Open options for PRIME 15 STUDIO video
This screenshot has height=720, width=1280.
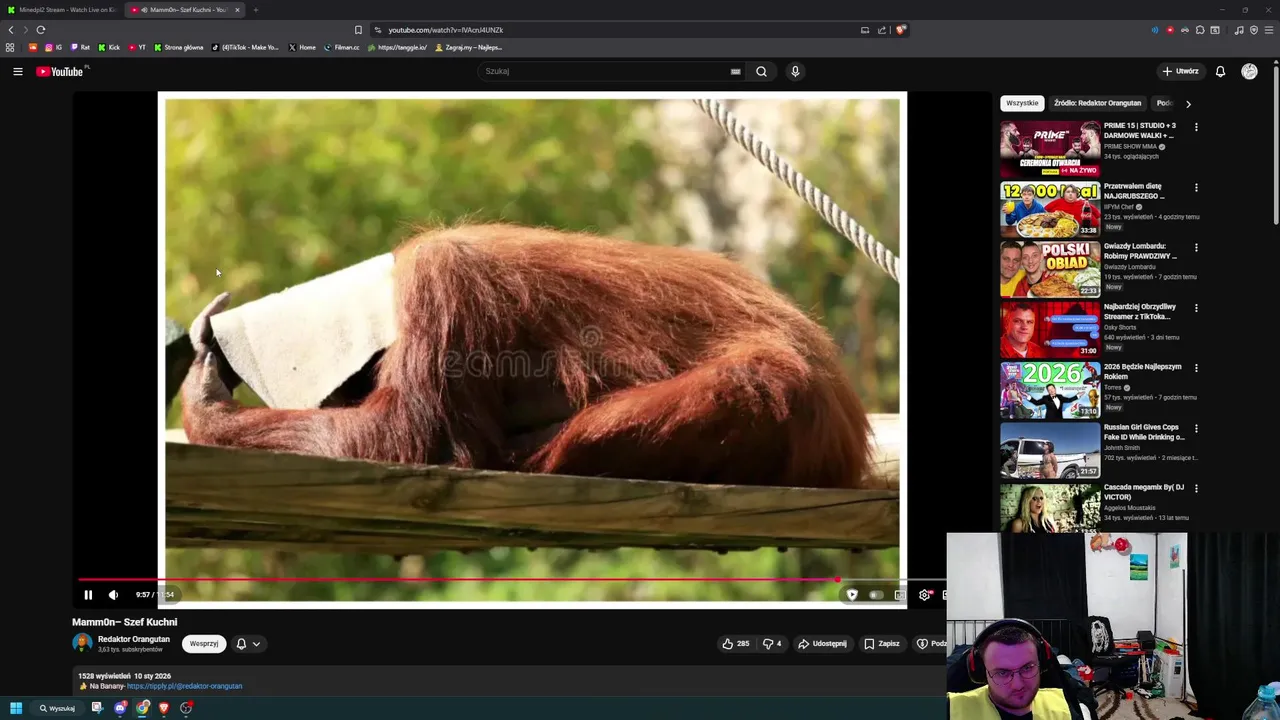(x=1196, y=127)
